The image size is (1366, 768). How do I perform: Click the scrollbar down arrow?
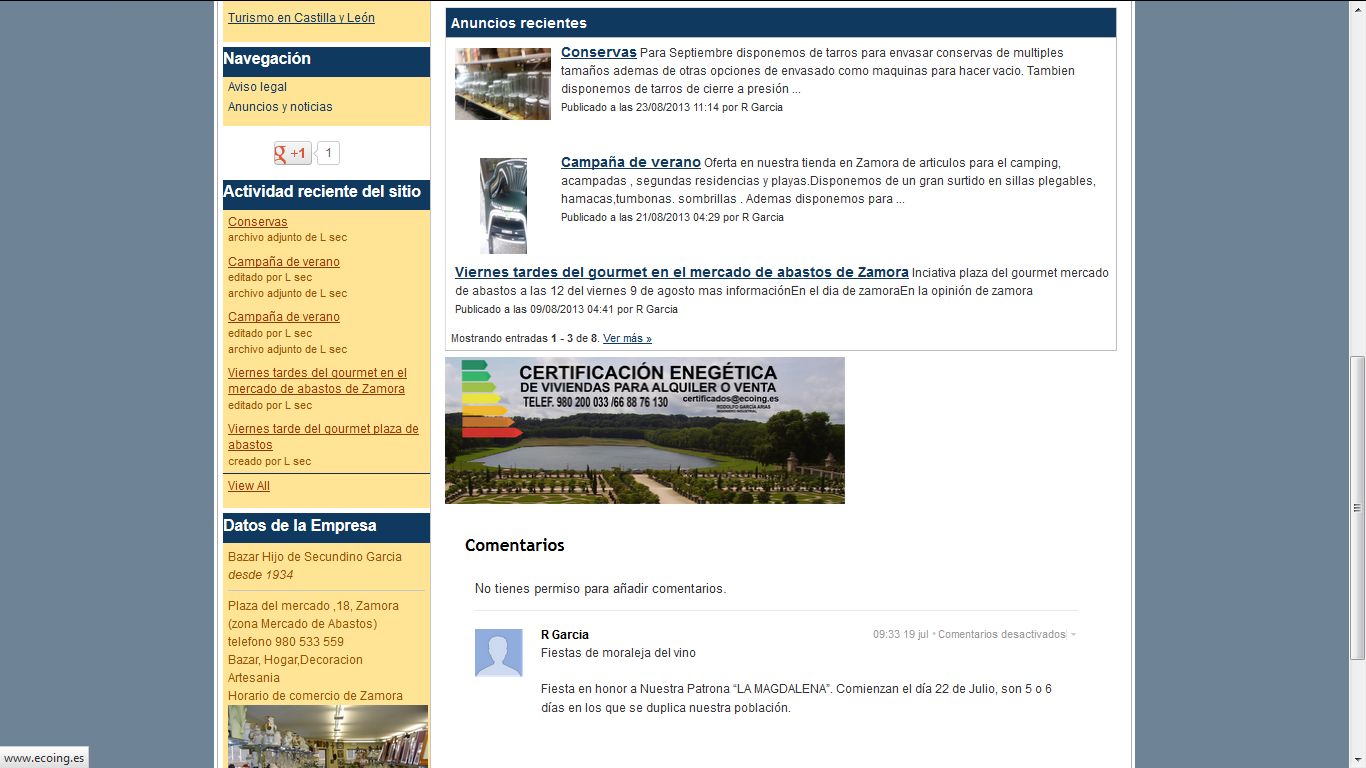pyautogui.click(x=1357, y=759)
